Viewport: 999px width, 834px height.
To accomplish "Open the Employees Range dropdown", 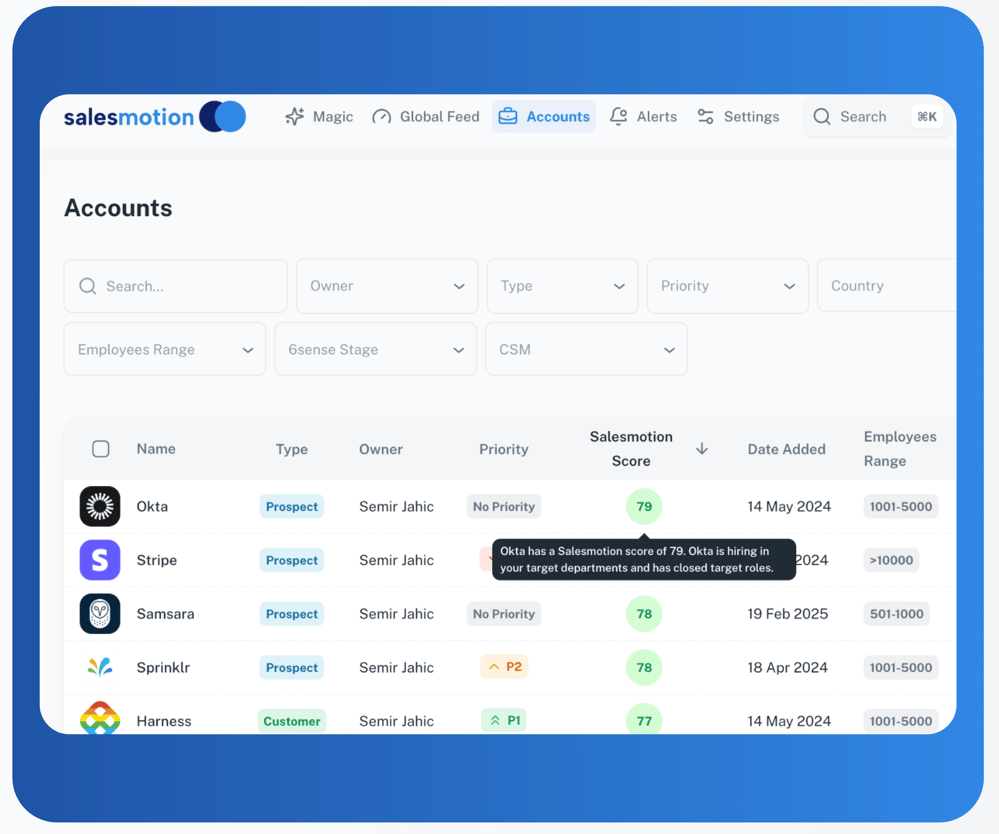I will [165, 350].
